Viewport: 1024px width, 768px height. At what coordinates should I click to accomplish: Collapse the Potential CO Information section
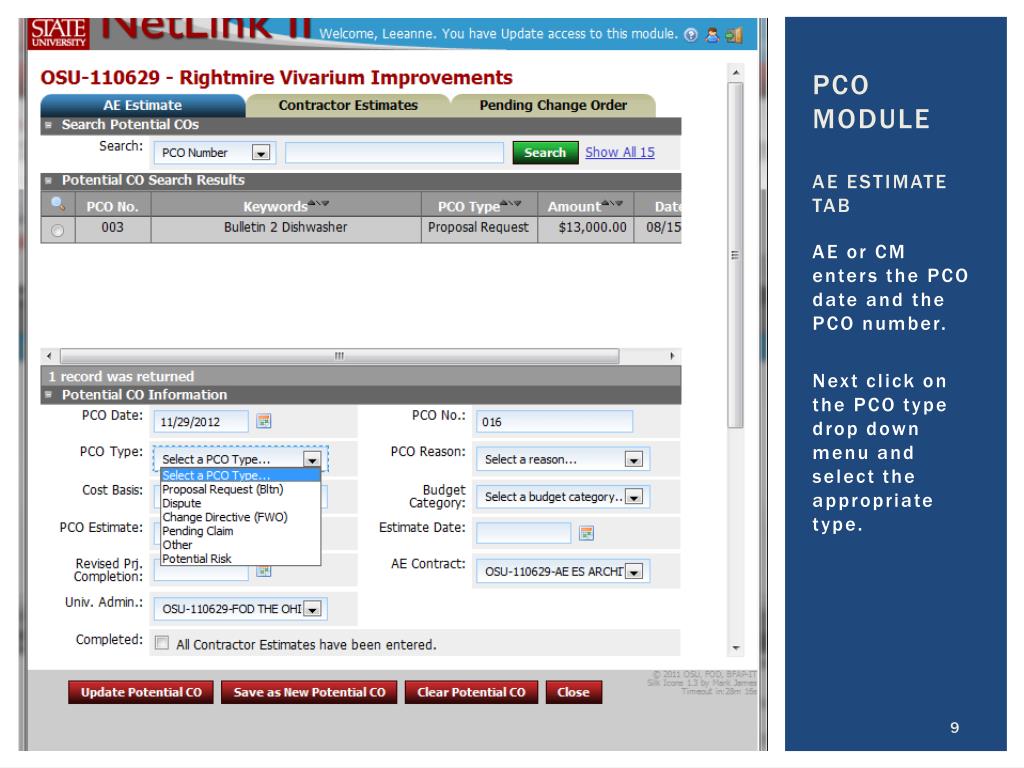point(48,394)
